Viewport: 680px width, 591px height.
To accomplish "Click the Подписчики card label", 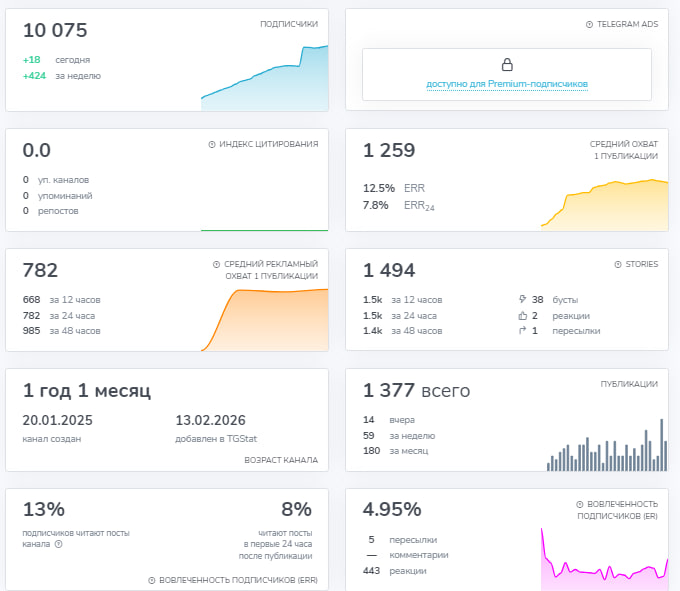I will pos(289,24).
